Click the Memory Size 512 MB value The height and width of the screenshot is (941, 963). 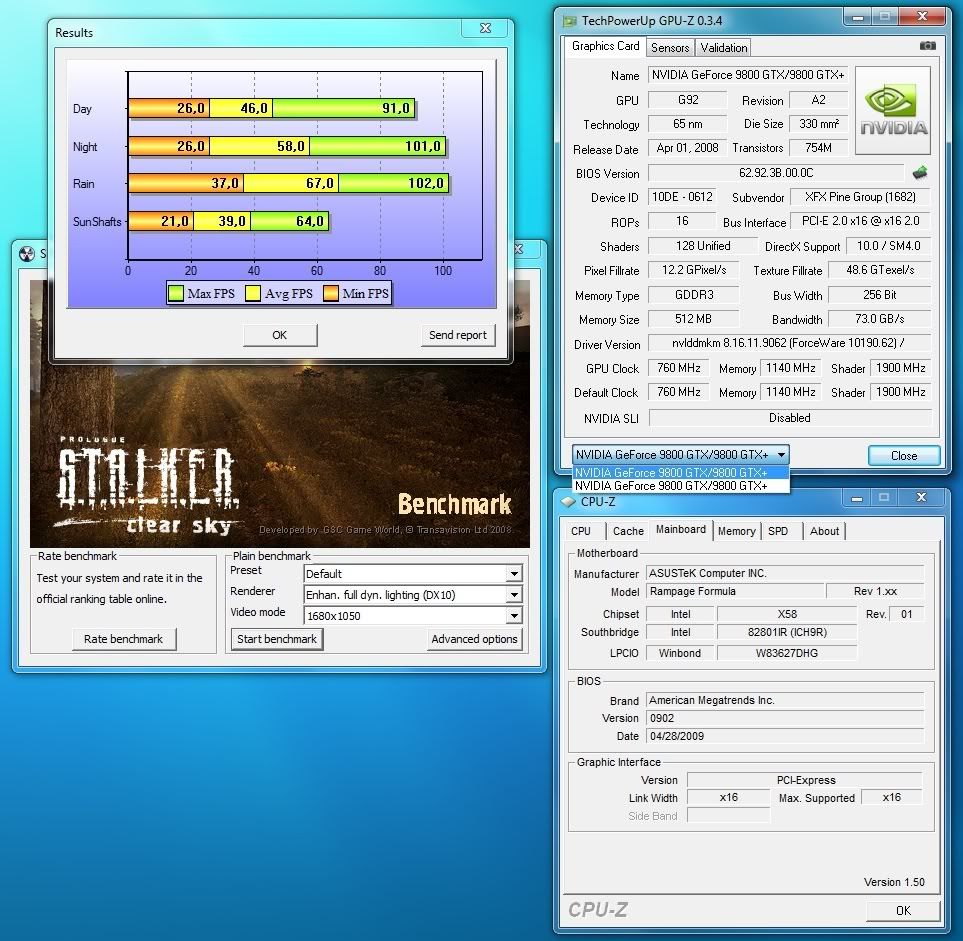tap(693, 319)
